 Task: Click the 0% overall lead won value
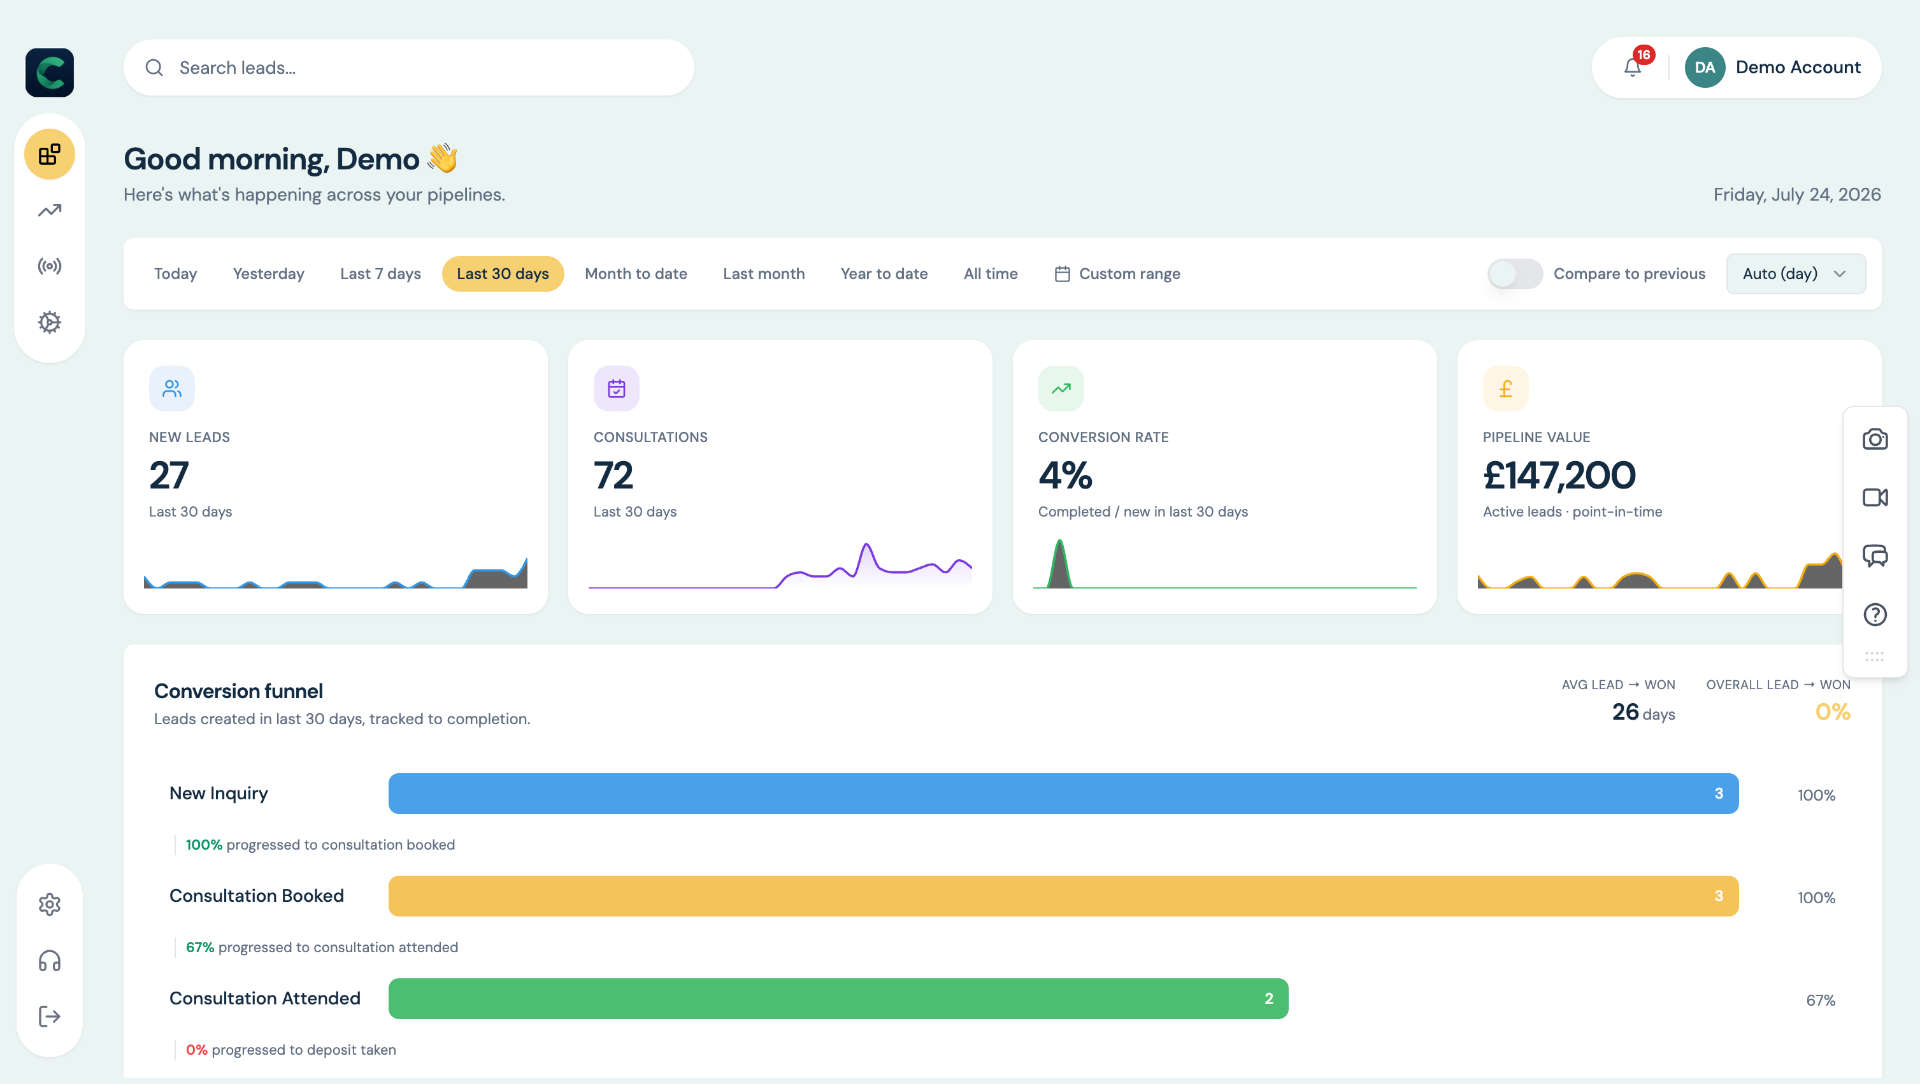(x=1832, y=712)
